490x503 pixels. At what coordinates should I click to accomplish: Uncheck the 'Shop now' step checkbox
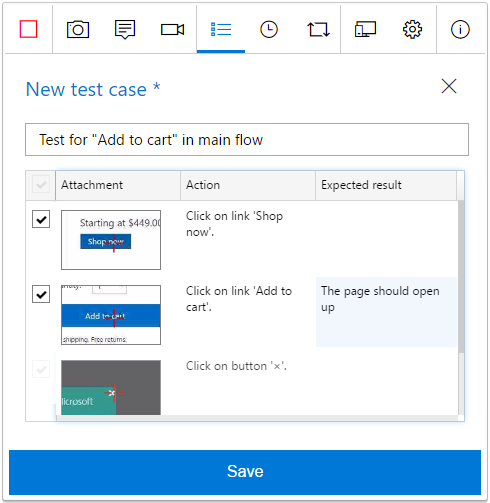[x=41, y=219]
